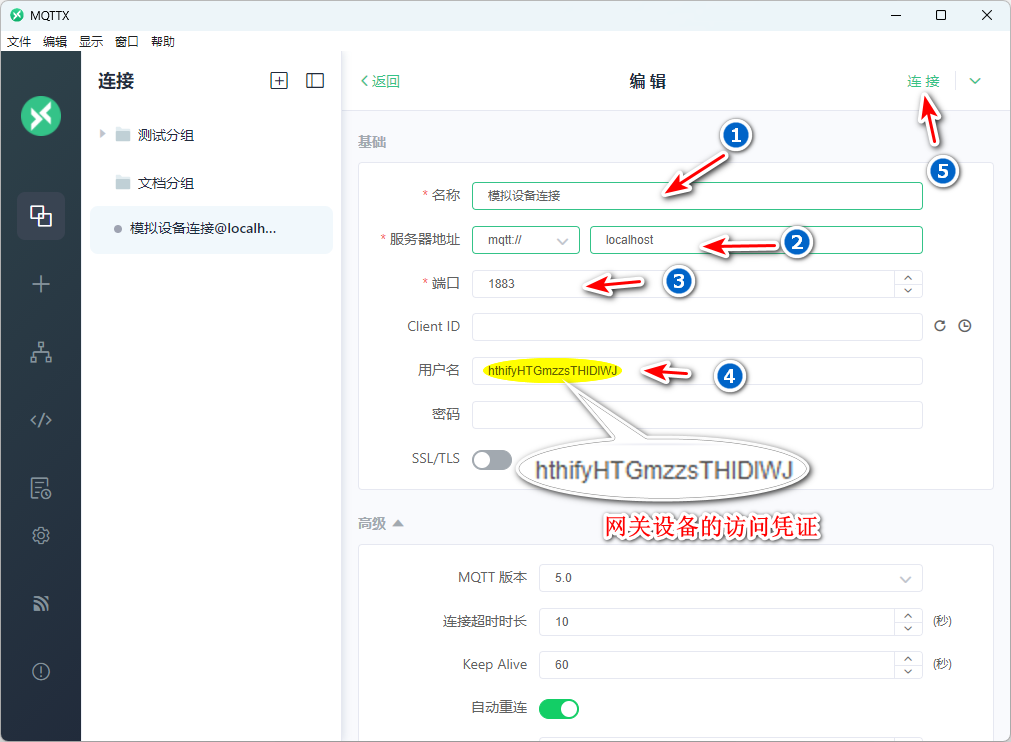Open the MQTT 版本 5.0 dropdown
This screenshot has height=742, width=1011.
[730, 578]
